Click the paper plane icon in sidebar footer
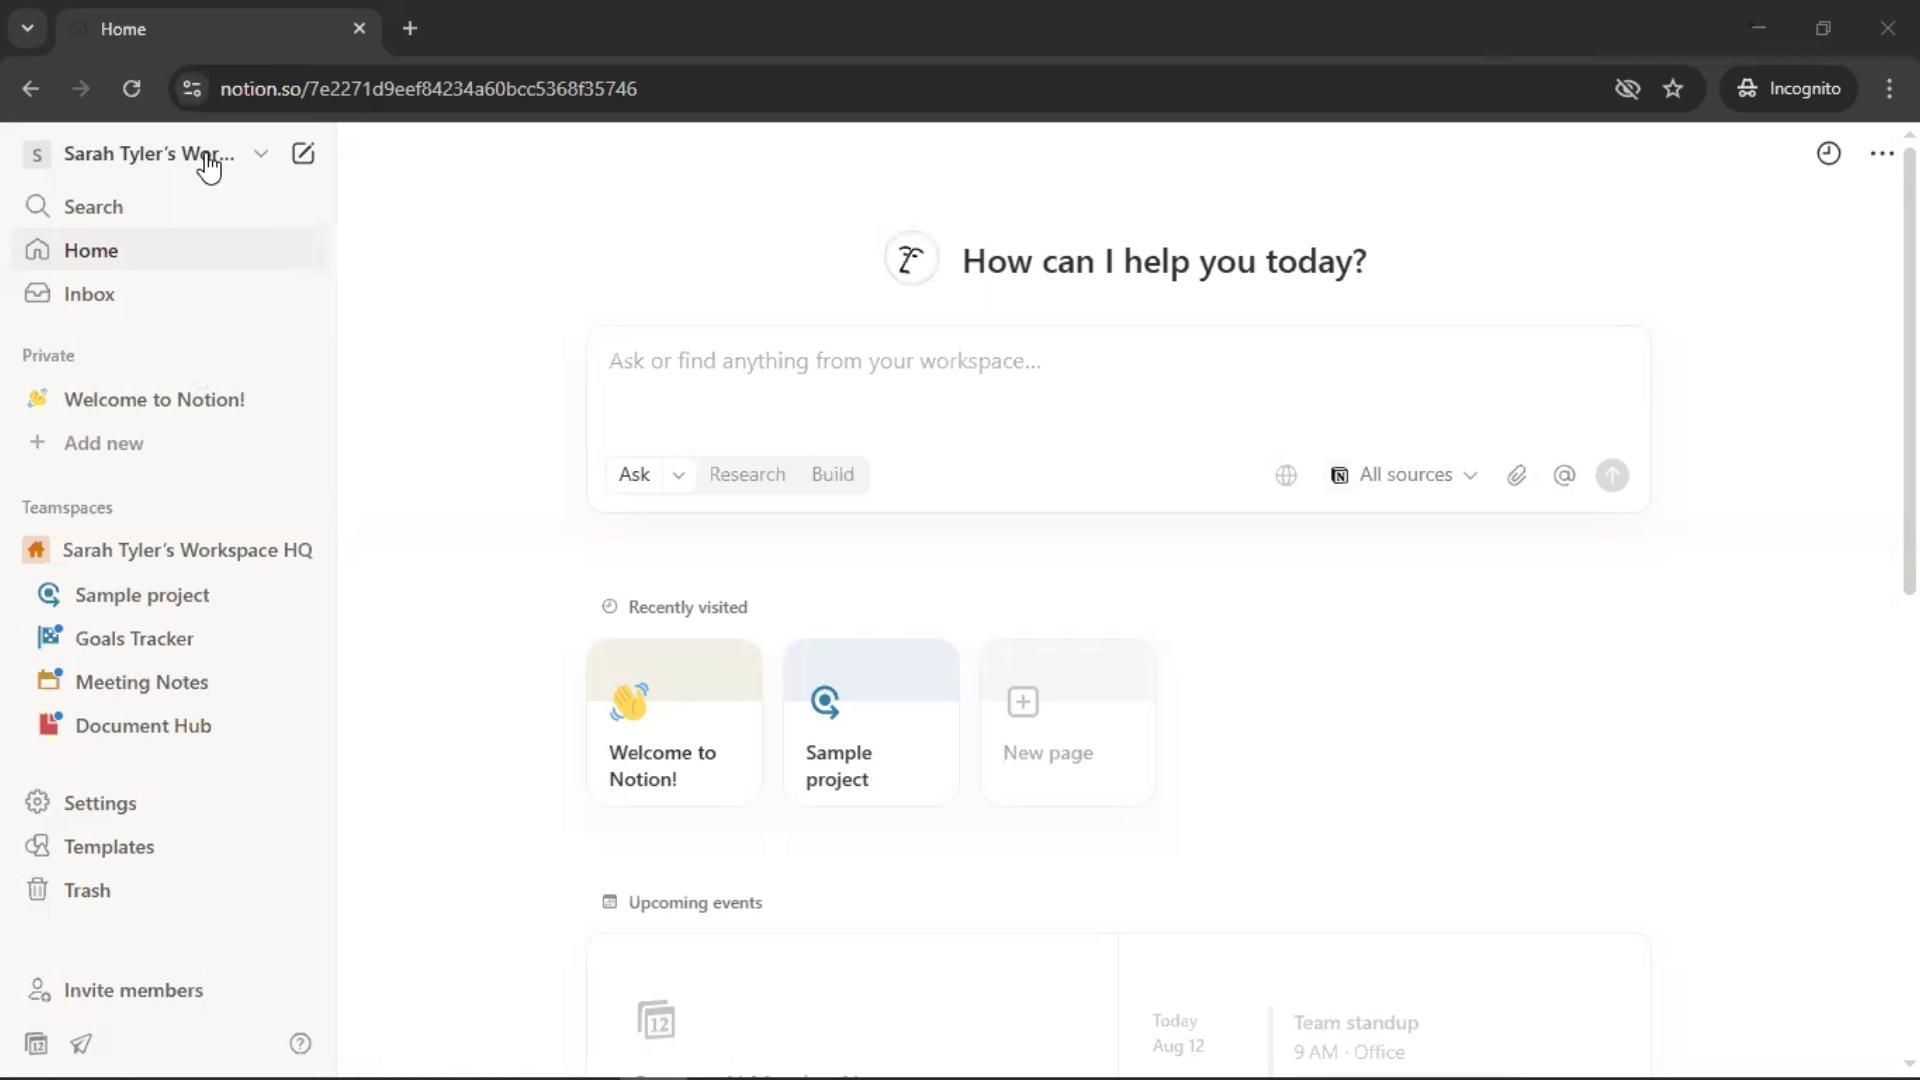This screenshot has height=1080, width=1920. [81, 1044]
